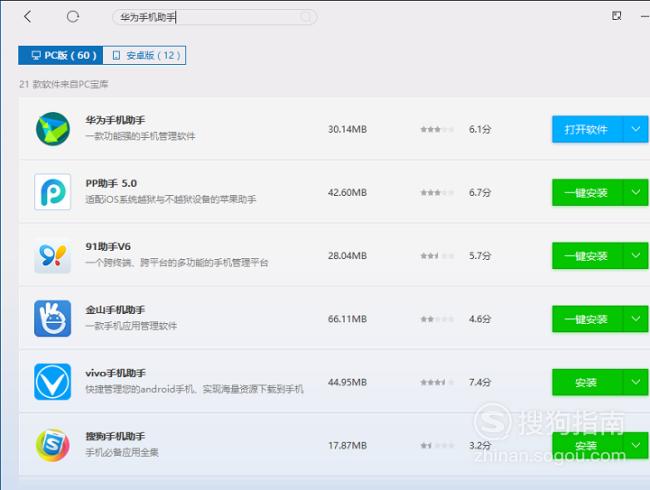Screen dimensions: 650x490
Task: Click the 3.2分 score
Action: pos(480,446)
